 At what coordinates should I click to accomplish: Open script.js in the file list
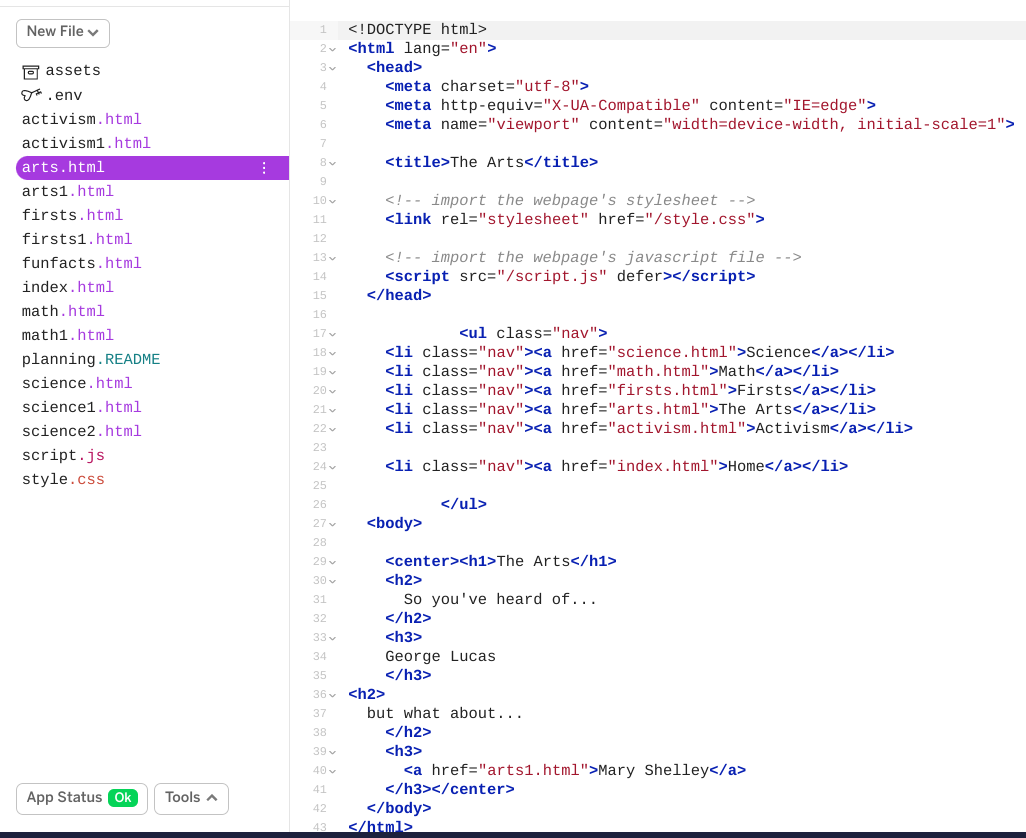click(x=63, y=455)
